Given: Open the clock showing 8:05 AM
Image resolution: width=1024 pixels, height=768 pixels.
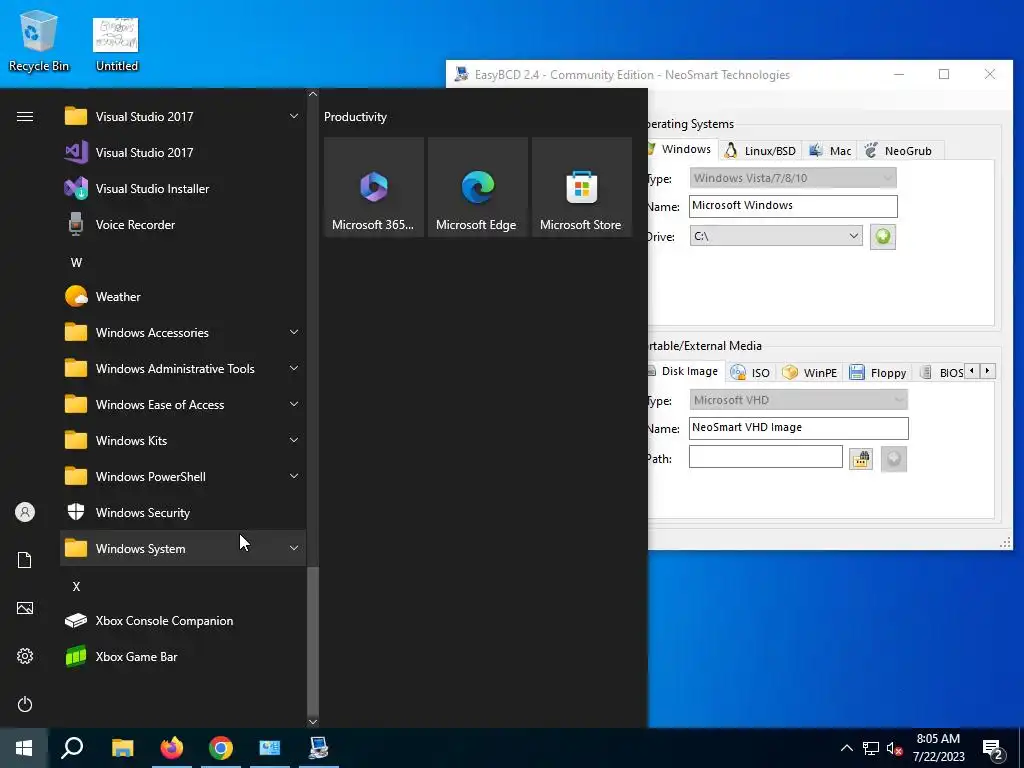Looking at the screenshot, I should pos(938,748).
